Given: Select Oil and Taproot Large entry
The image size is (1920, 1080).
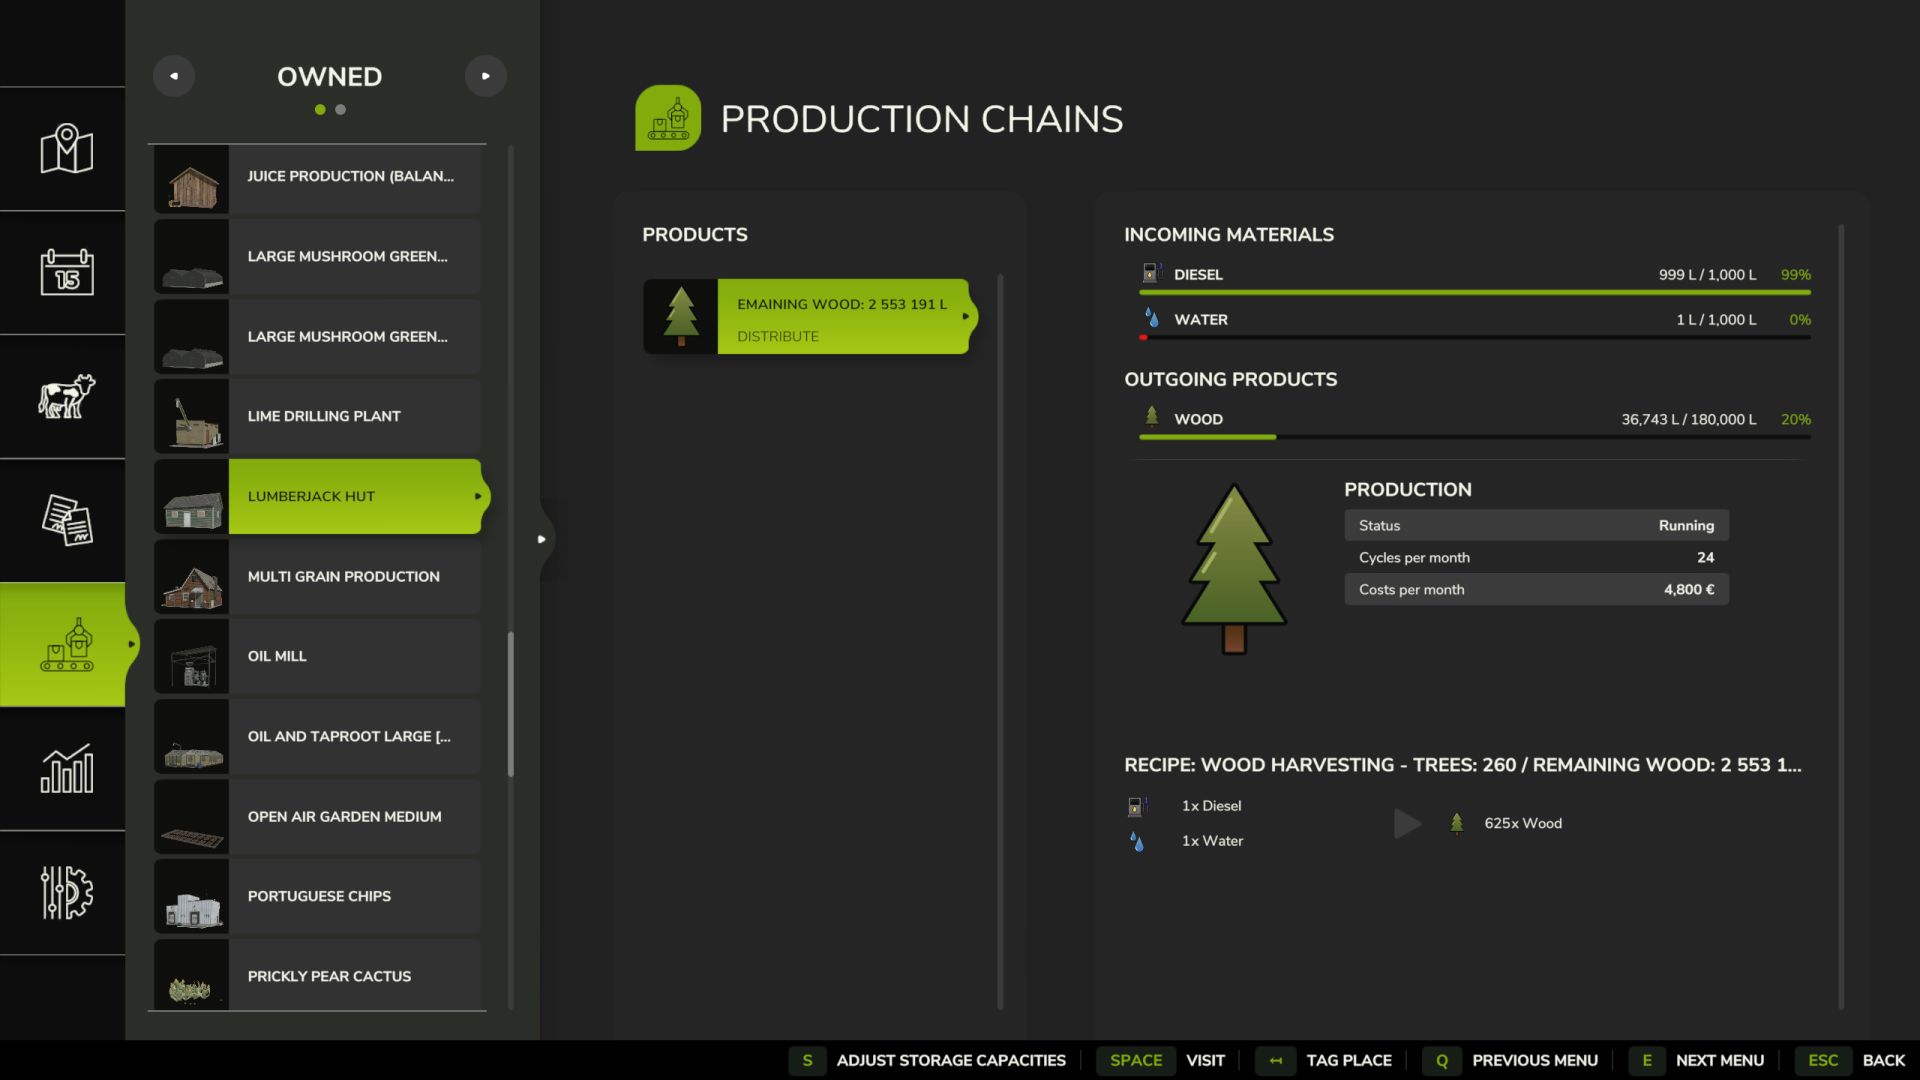Looking at the screenshot, I should (317, 737).
